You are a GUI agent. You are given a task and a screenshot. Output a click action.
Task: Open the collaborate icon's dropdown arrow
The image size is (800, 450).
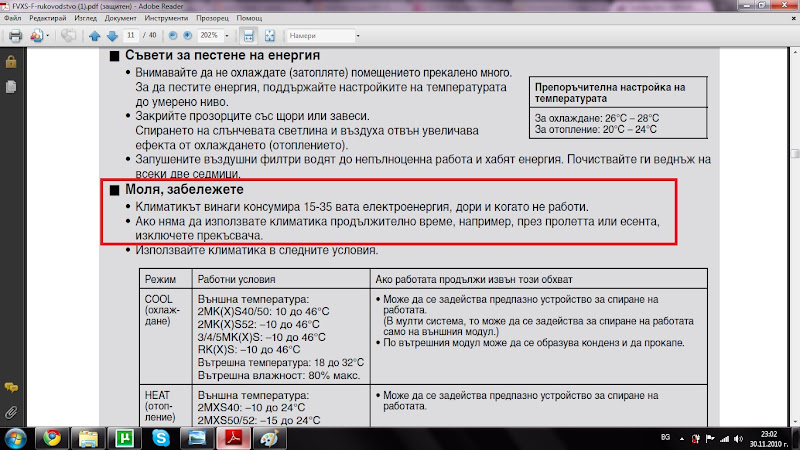[x=47, y=36]
